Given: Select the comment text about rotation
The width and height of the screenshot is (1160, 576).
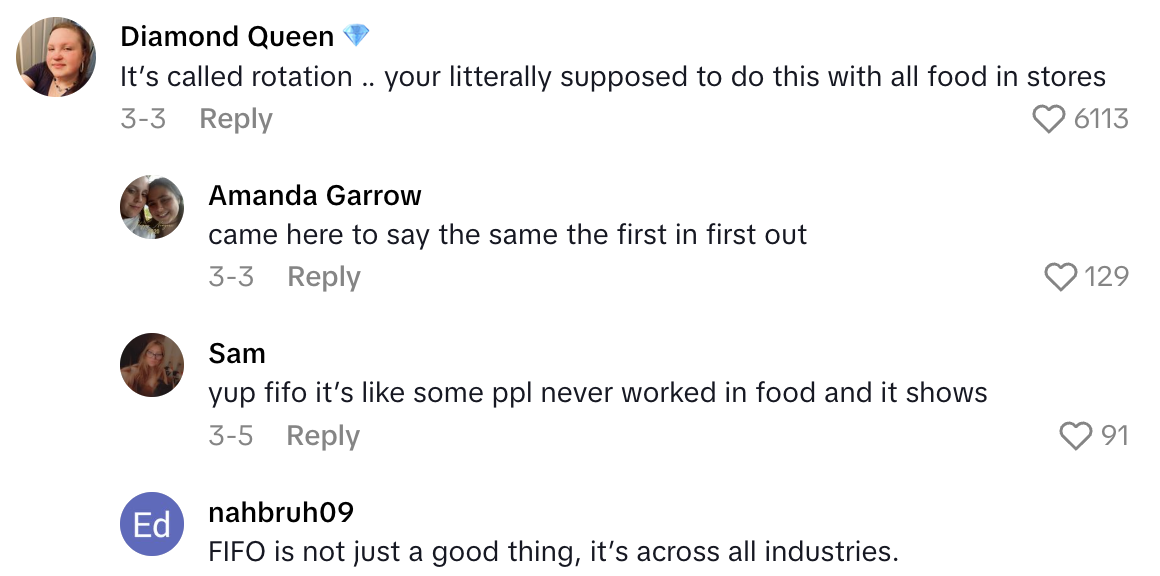Looking at the screenshot, I should tap(612, 77).
